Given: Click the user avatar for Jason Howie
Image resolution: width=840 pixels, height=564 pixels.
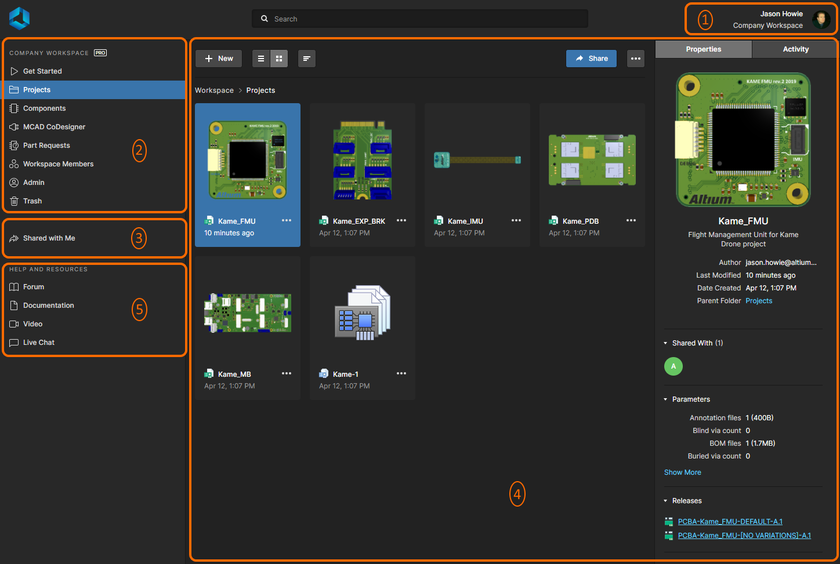Looking at the screenshot, I should tap(820, 19).
